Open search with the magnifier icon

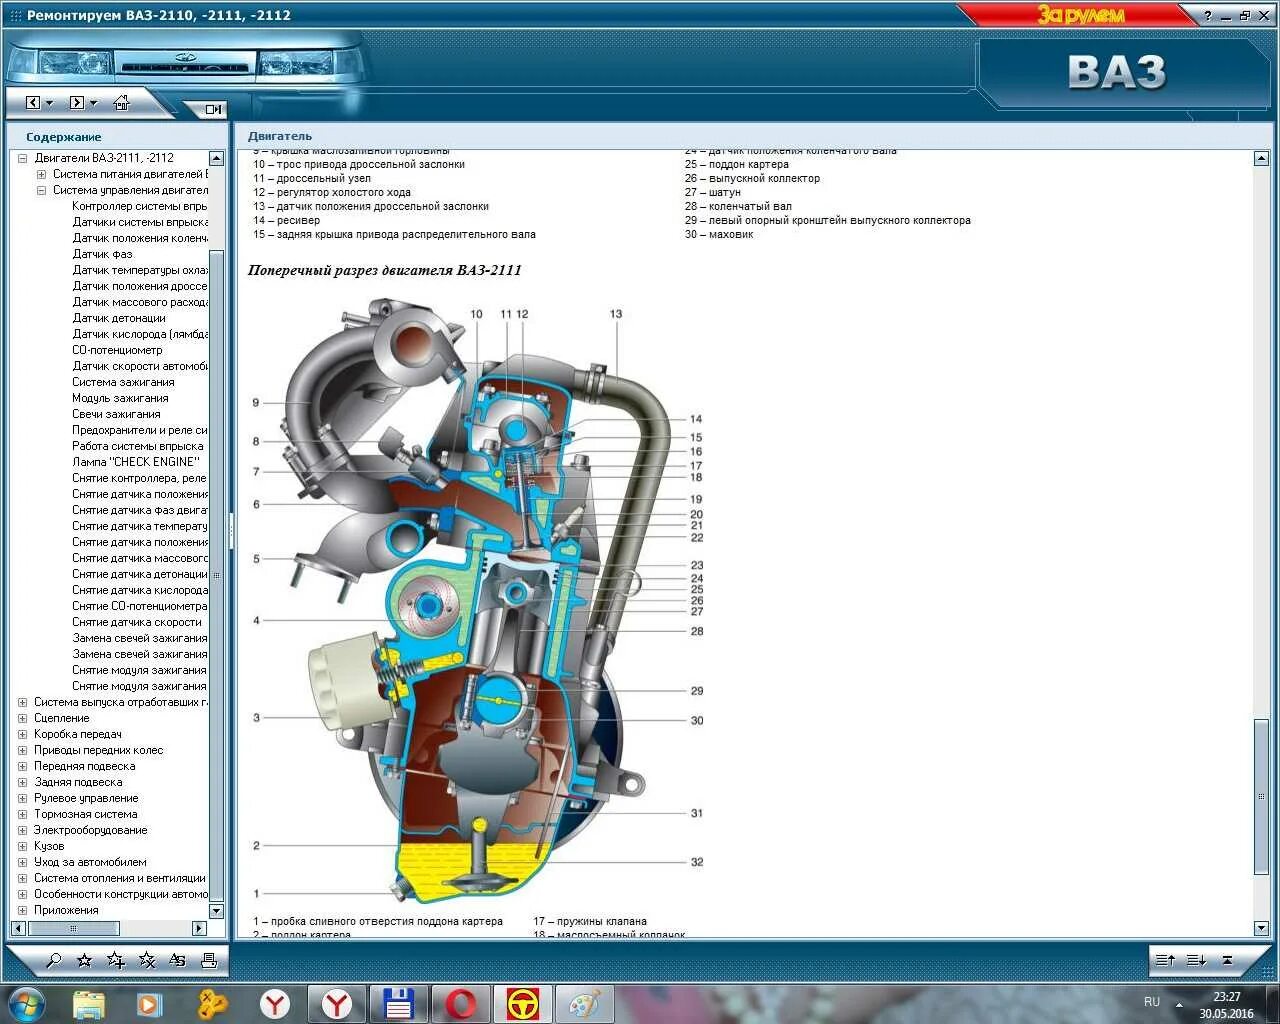pos(54,961)
